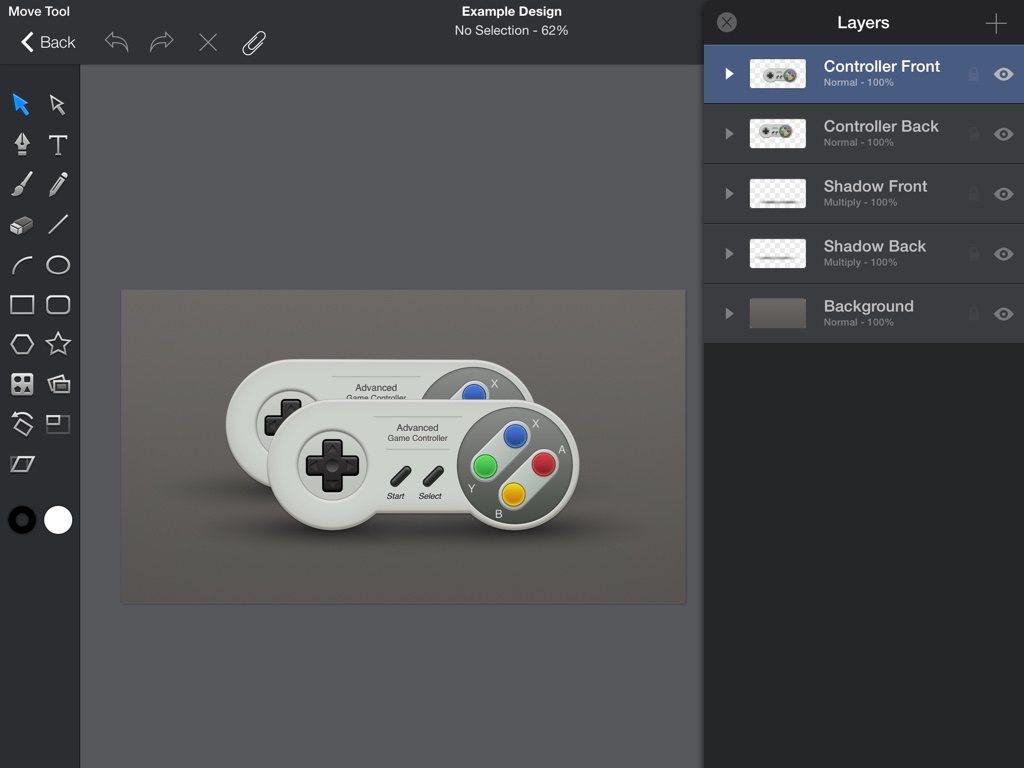Screen dimensions: 1024x768
Task: Expand the Shadow Front layer
Action: click(729, 194)
